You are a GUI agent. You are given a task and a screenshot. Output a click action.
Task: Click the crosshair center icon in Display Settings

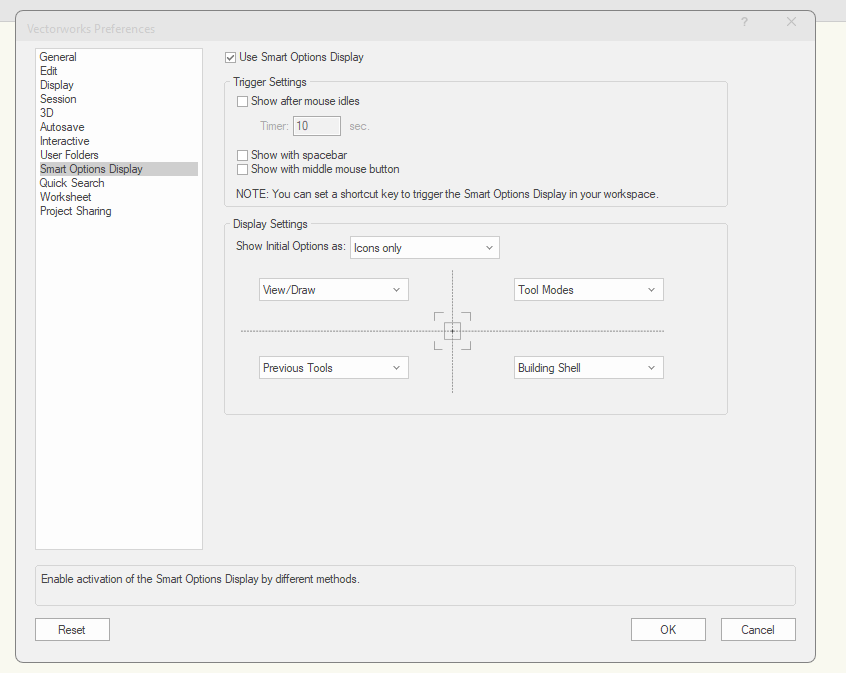(x=452, y=331)
